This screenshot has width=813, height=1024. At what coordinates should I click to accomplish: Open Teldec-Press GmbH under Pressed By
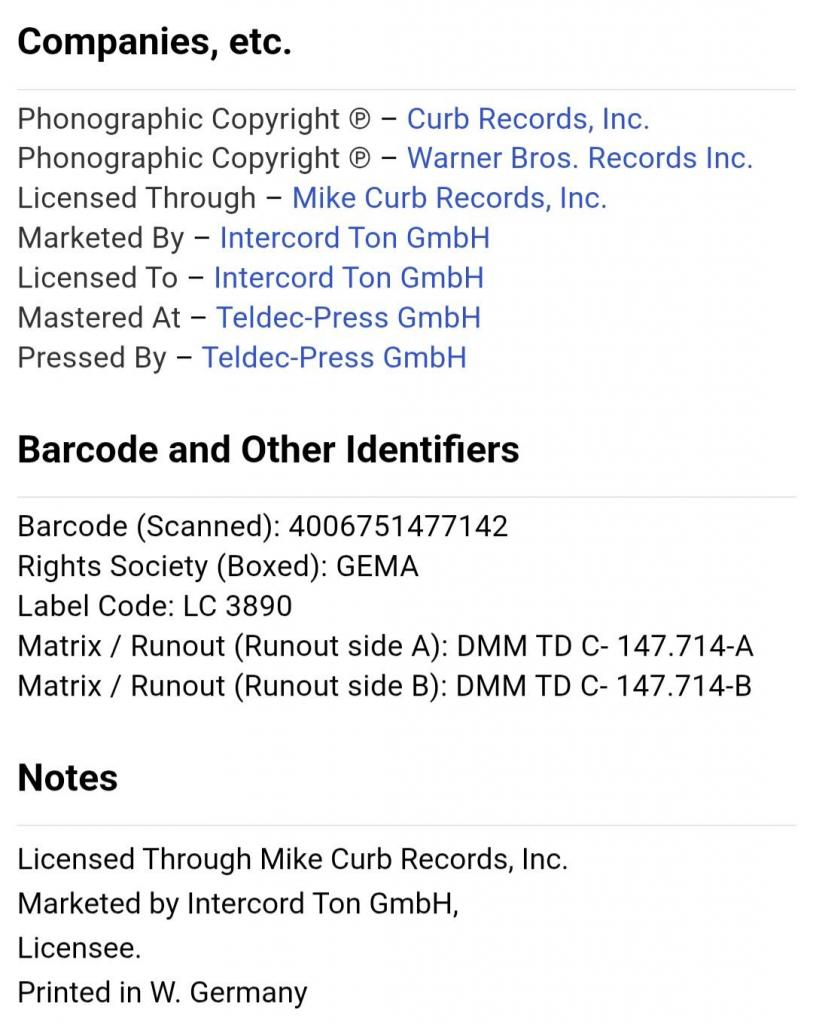[334, 357]
